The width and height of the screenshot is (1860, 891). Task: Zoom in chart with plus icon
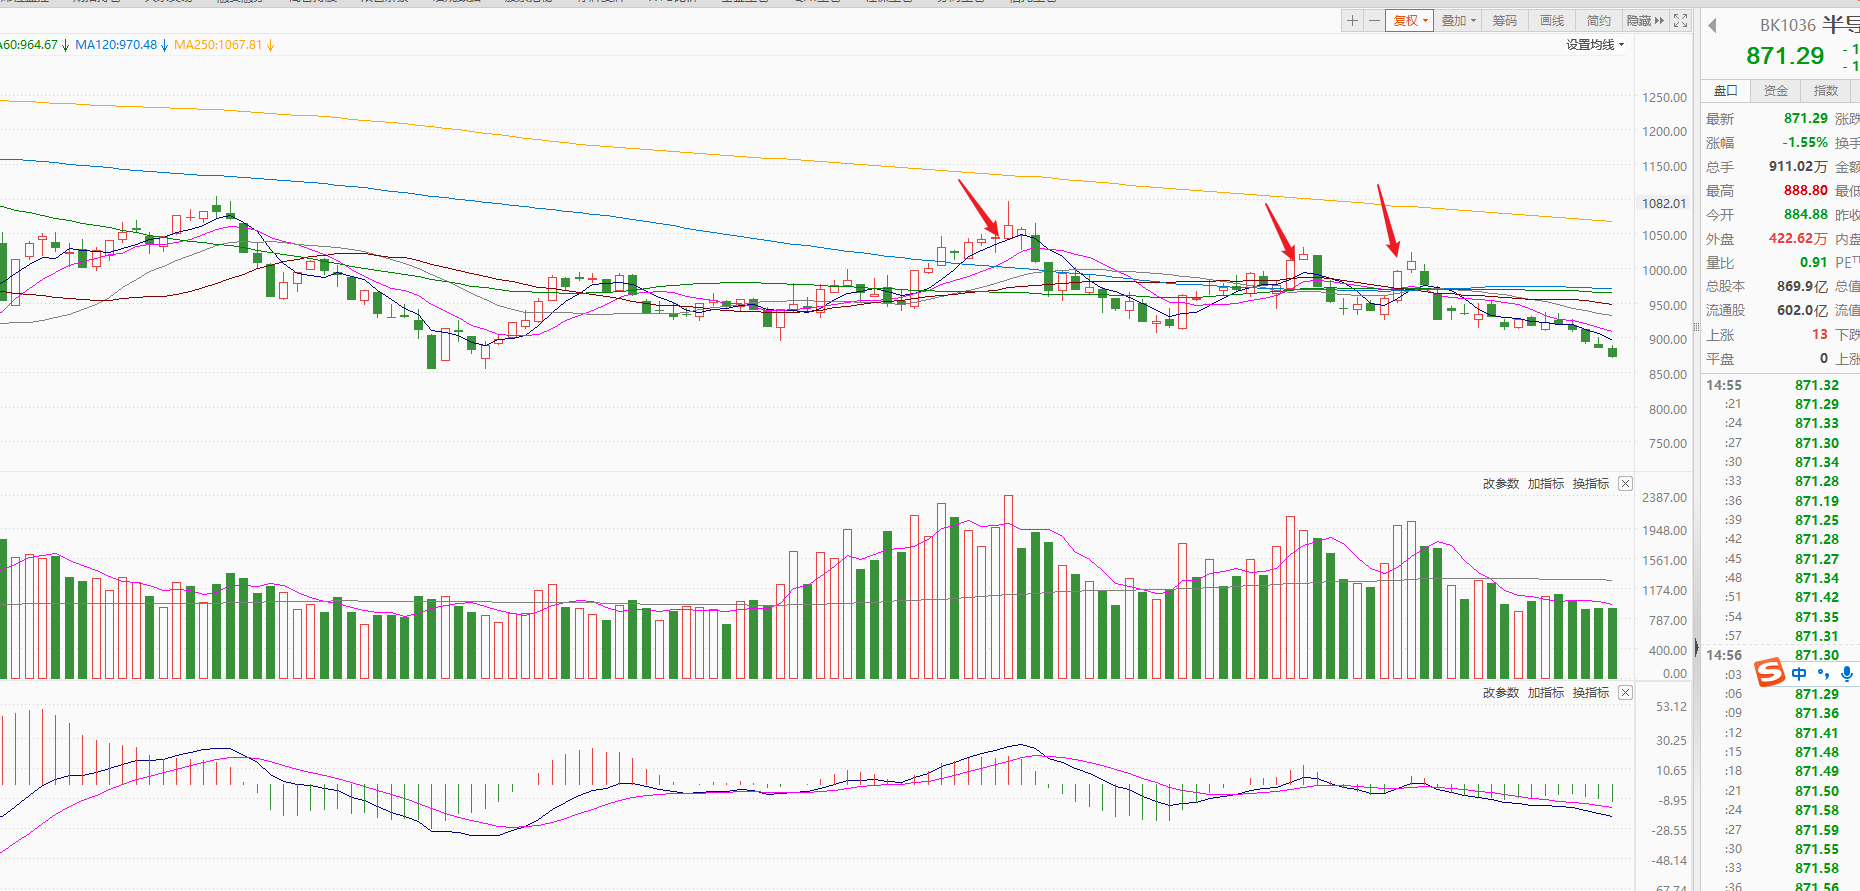[x=1352, y=21]
